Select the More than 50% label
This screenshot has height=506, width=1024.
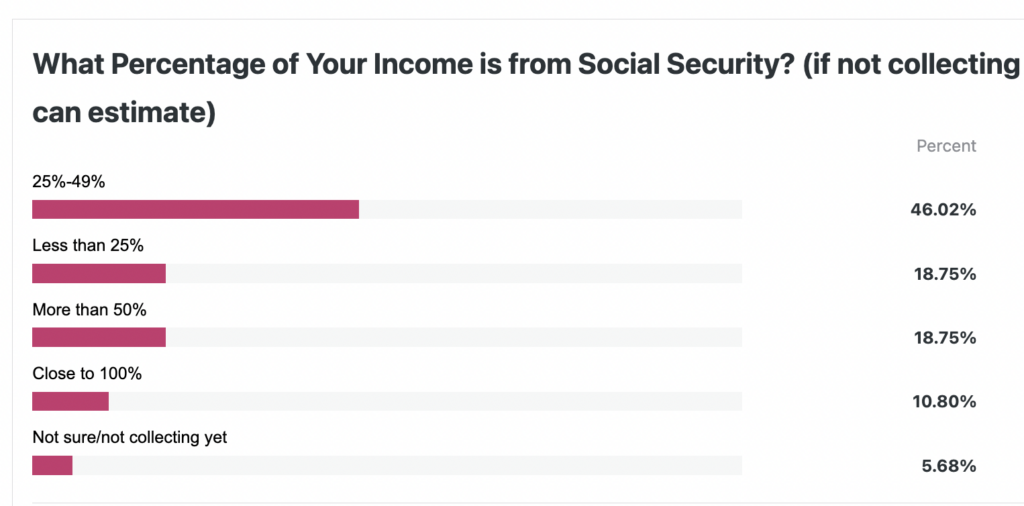pos(89,310)
